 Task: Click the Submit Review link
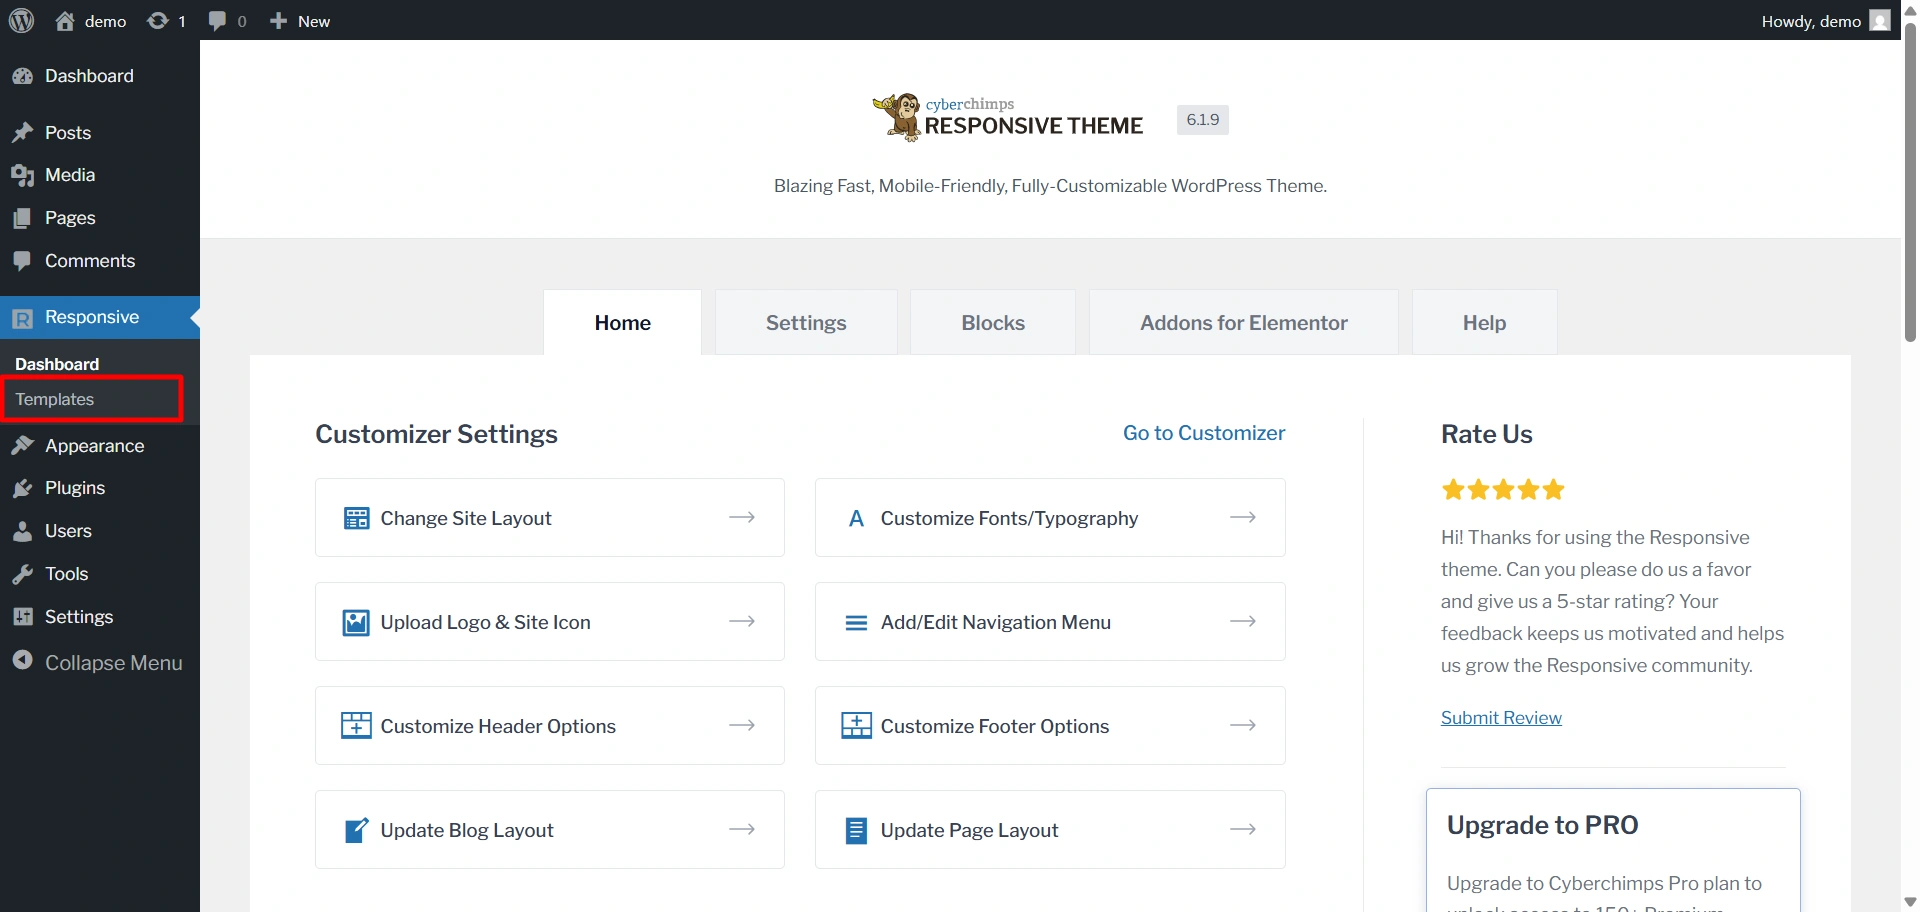(x=1501, y=718)
